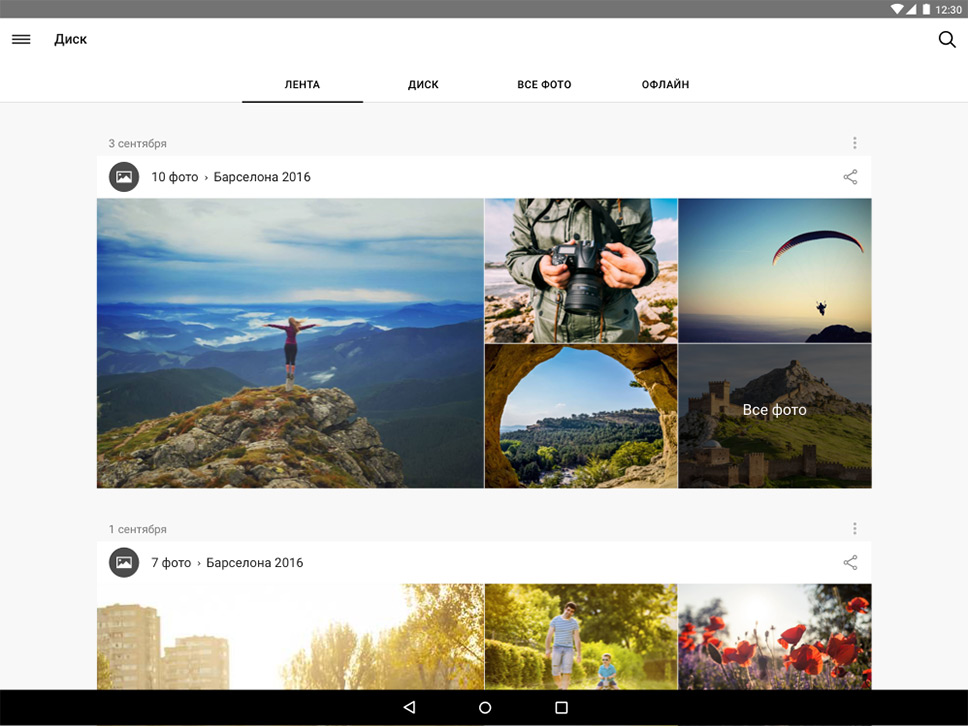Click the 3 сентября date label
This screenshot has height=726, width=968.
coord(138,143)
